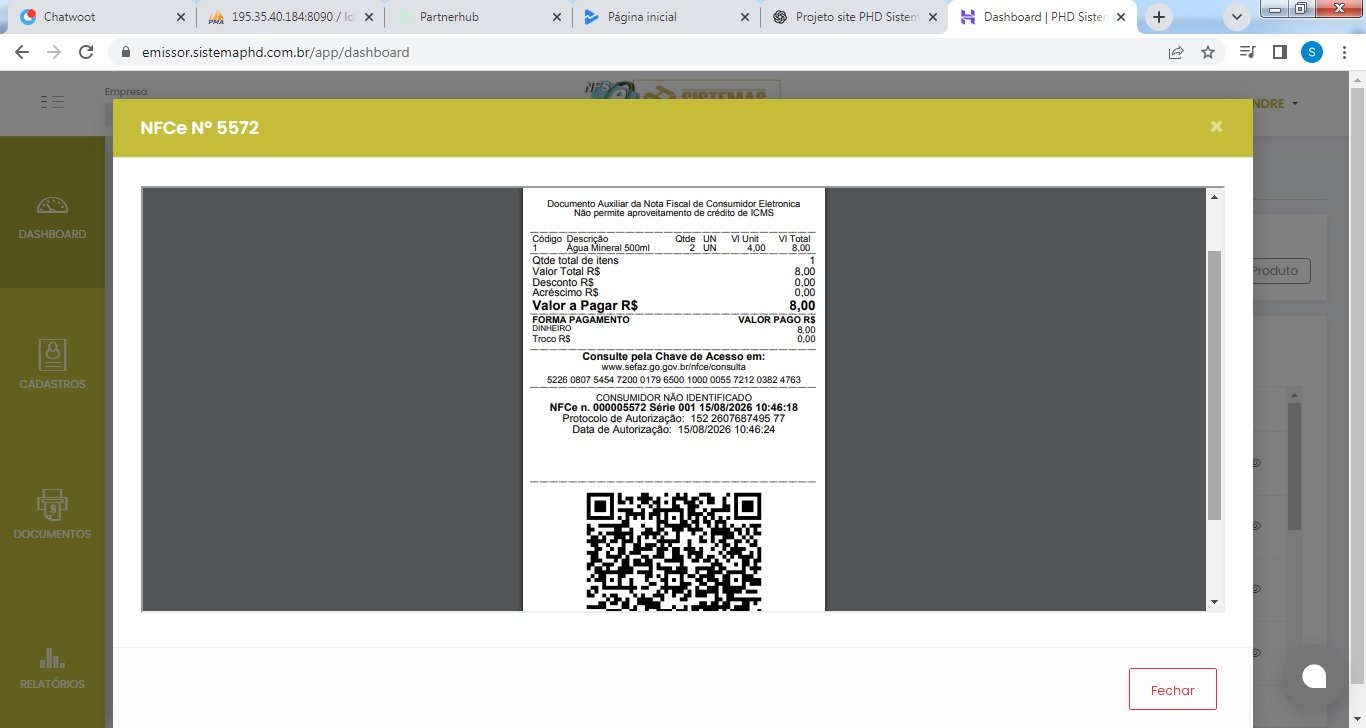Click the Água Mineral 500ml item row
This screenshot has height=728, width=1366.
(x=673, y=248)
